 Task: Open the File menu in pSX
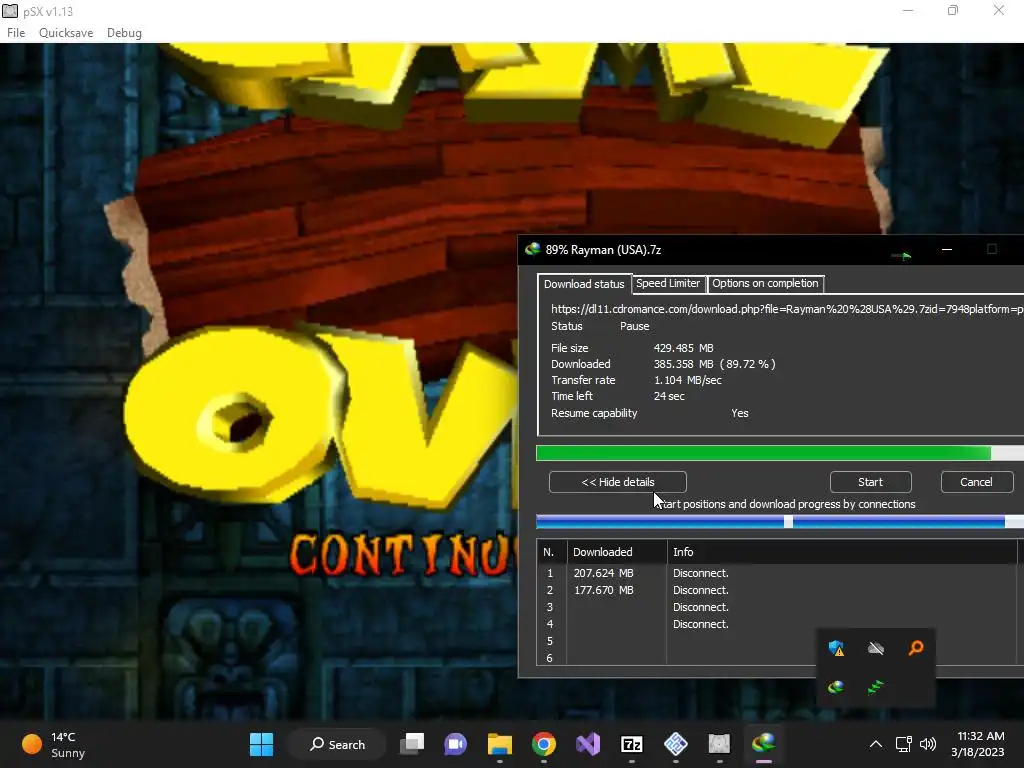(16, 33)
